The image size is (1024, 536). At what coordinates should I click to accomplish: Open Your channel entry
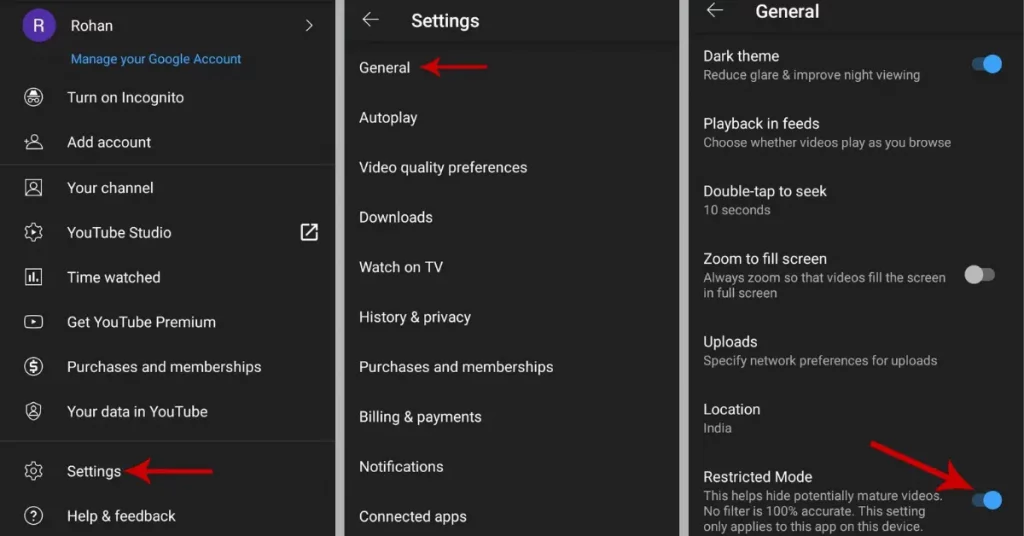[110, 187]
